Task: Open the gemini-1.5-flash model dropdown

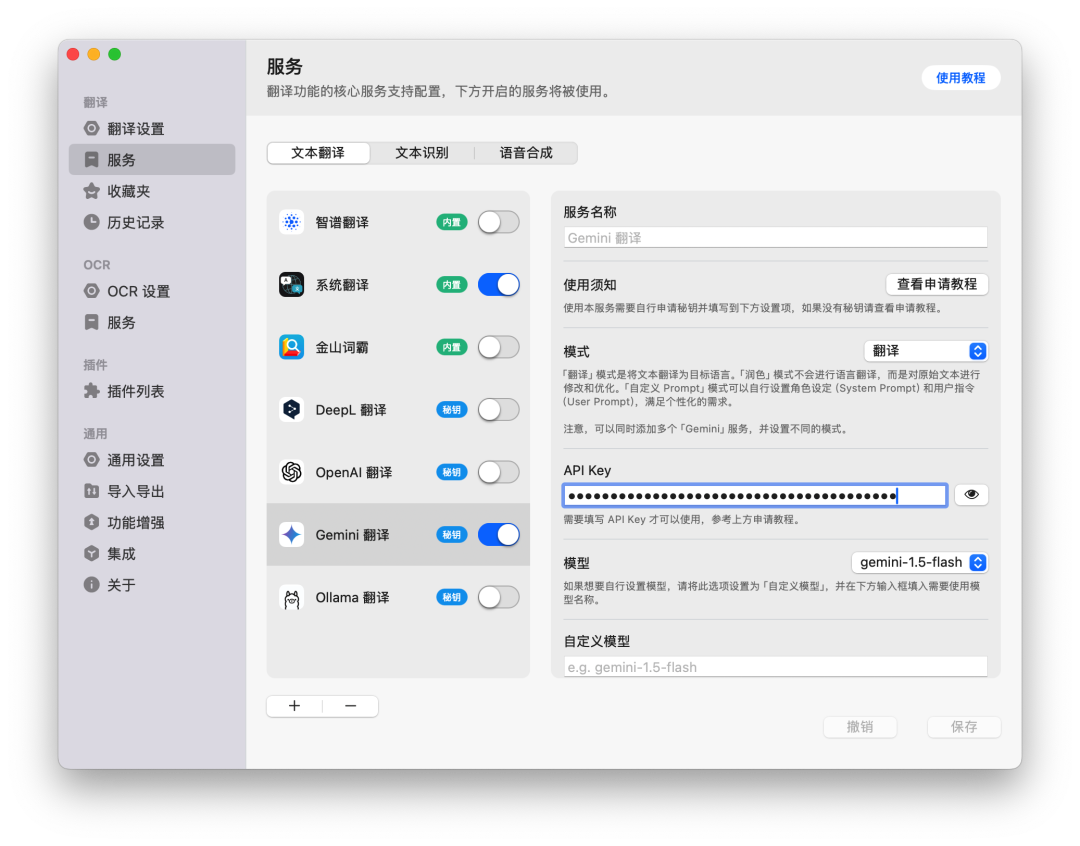Action: 920,562
